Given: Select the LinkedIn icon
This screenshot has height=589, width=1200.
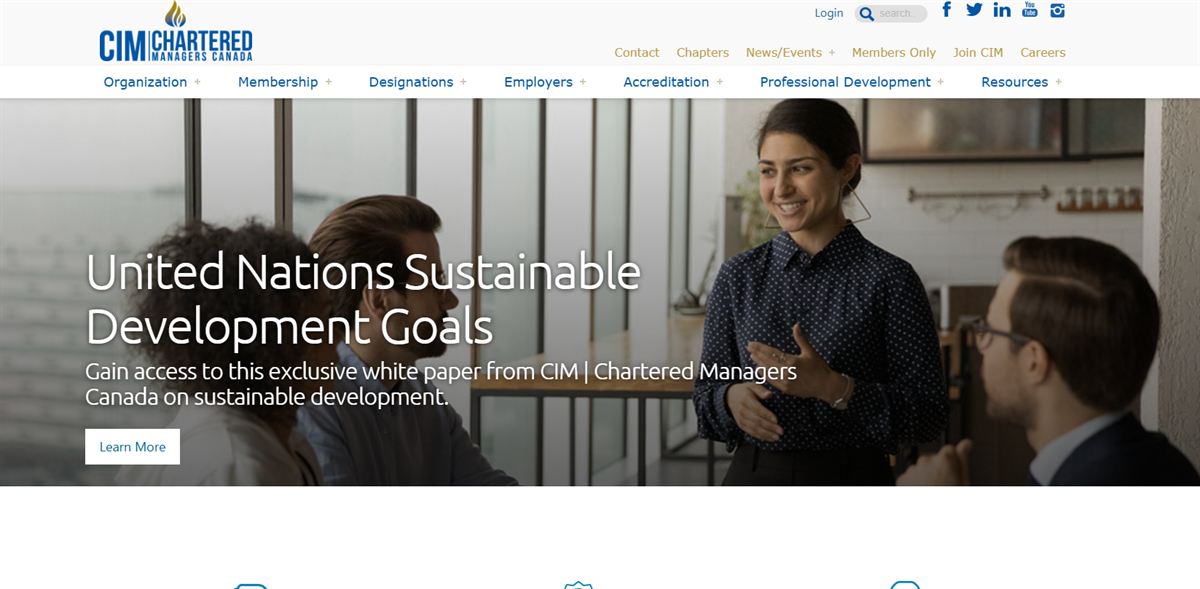Looking at the screenshot, I should (1002, 9).
